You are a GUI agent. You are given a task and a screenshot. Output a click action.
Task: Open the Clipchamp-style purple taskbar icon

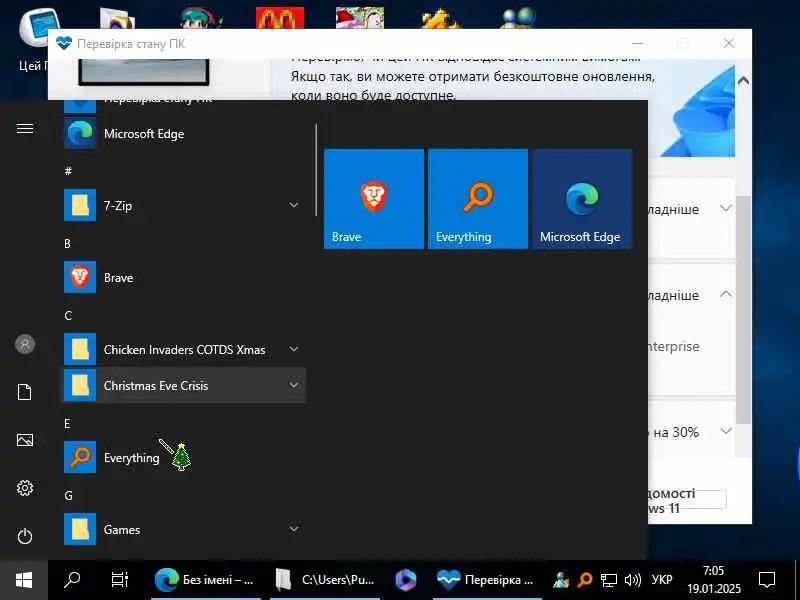pyautogui.click(x=406, y=580)
